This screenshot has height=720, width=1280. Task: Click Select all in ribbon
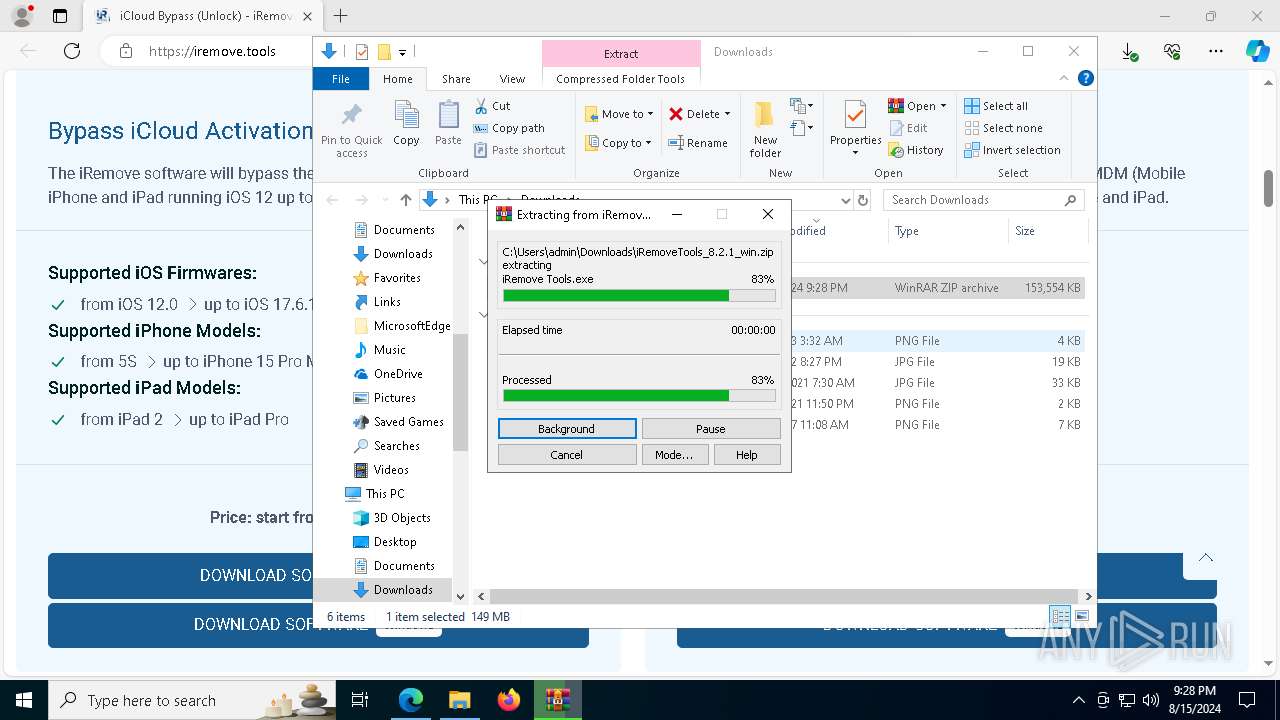pos(995,106)
